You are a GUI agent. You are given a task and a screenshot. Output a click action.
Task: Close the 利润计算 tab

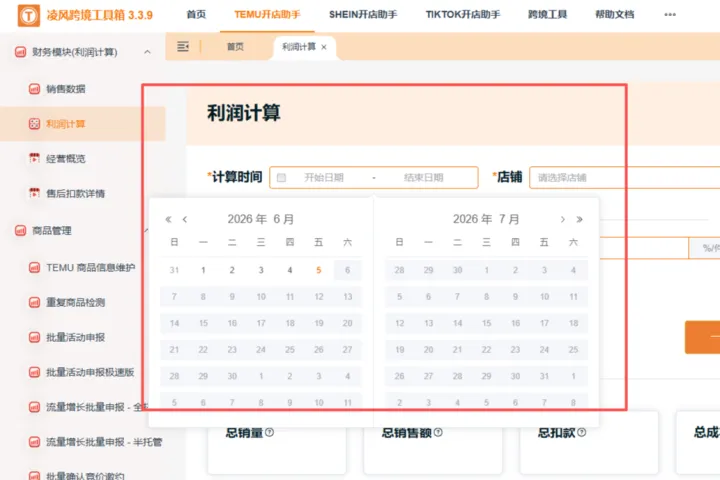324,47
